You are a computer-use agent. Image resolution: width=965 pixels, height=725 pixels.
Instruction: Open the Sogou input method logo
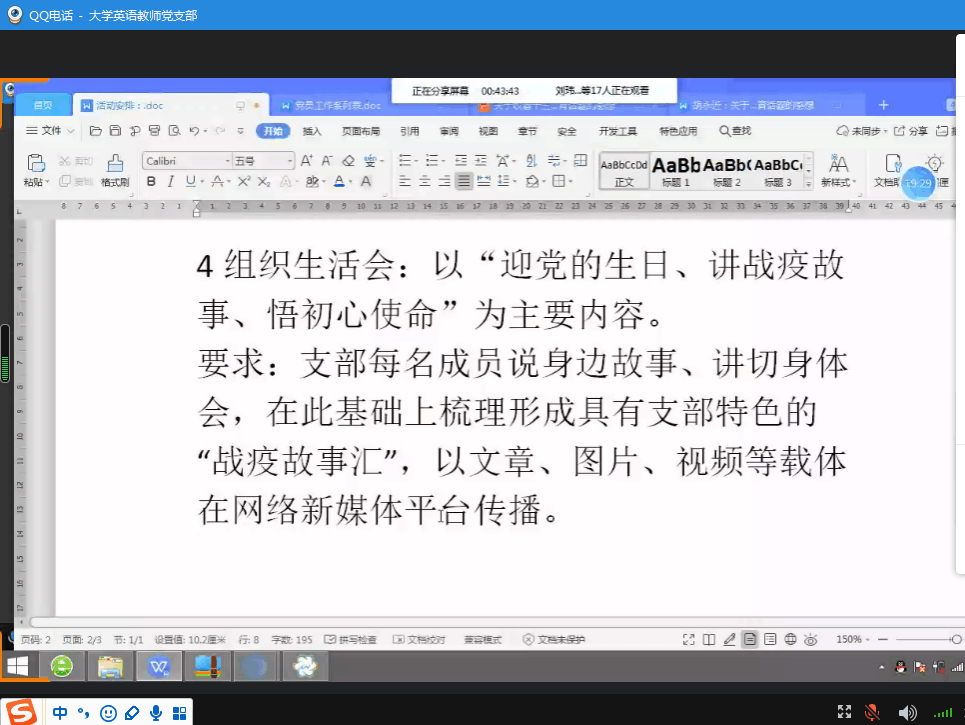[22, 713]
